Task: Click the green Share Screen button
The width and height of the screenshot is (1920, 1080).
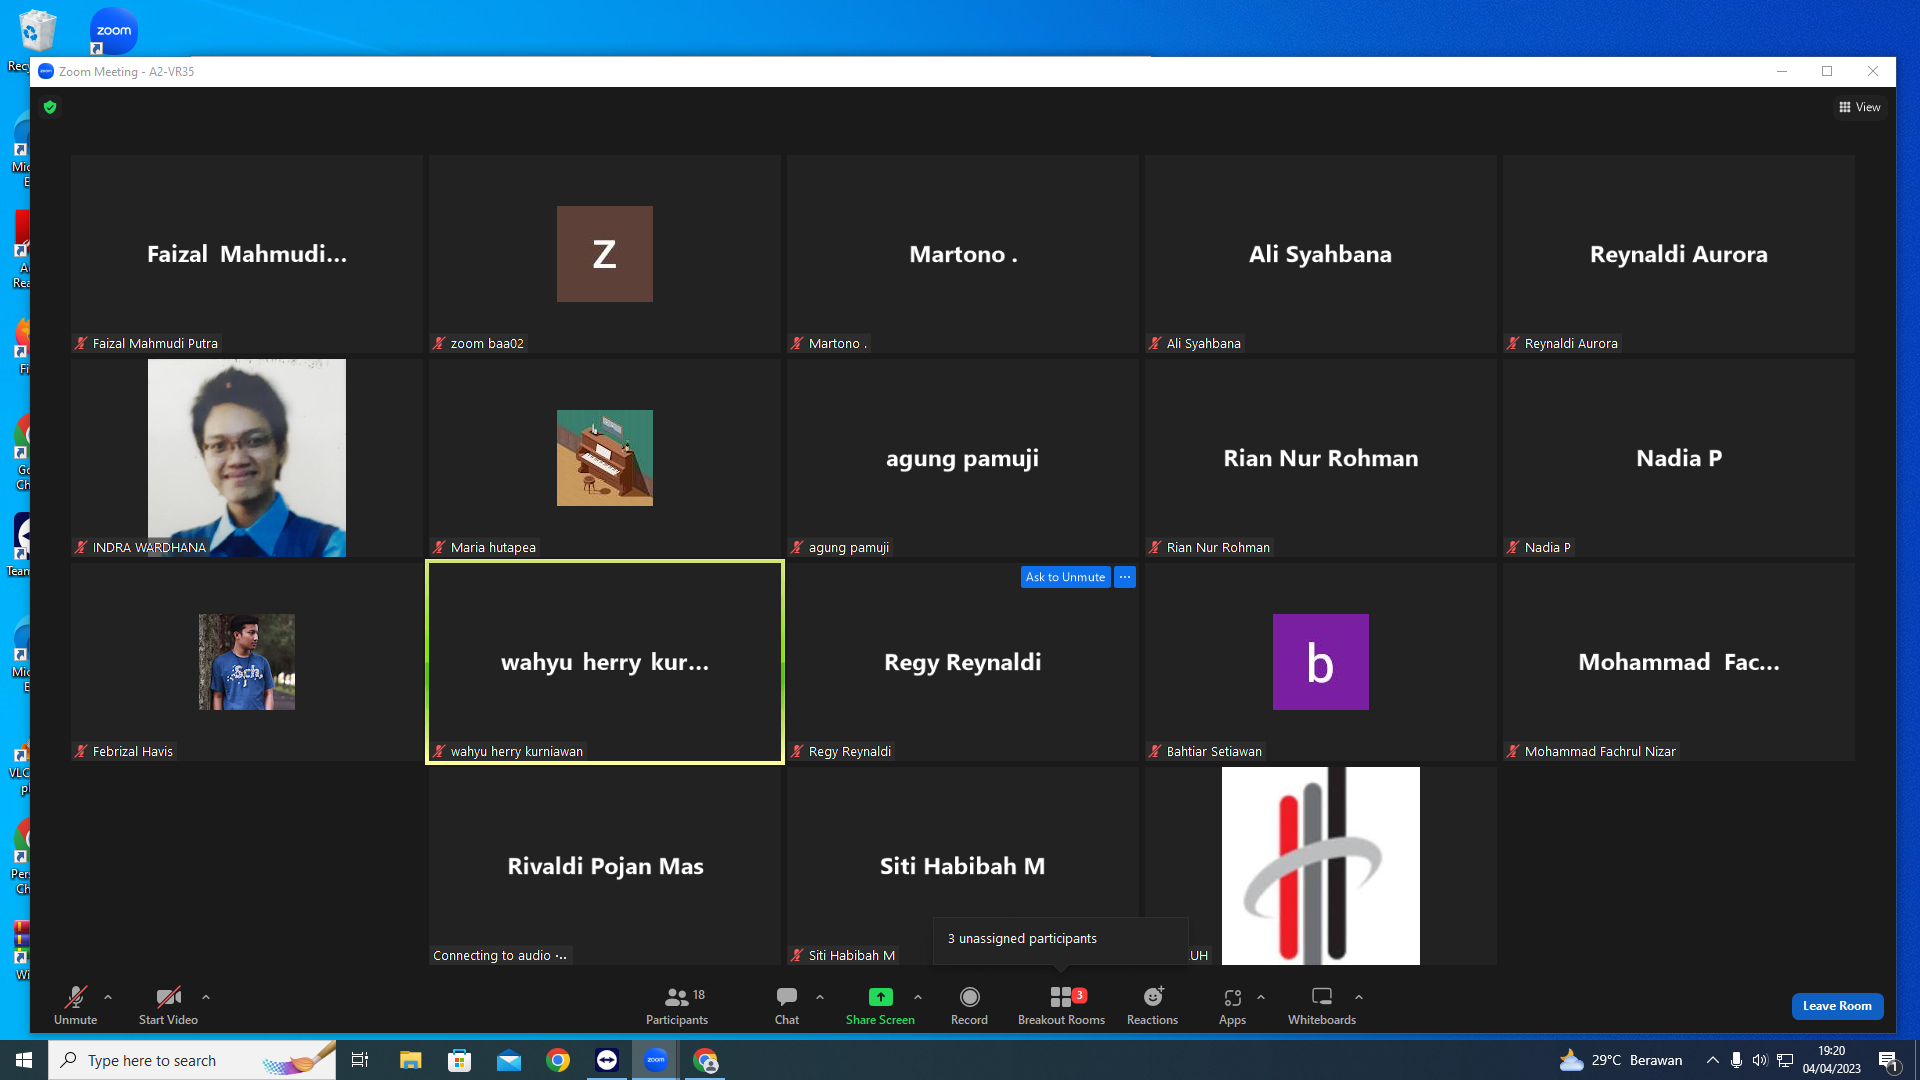Action: click(x=880, y=1005)
